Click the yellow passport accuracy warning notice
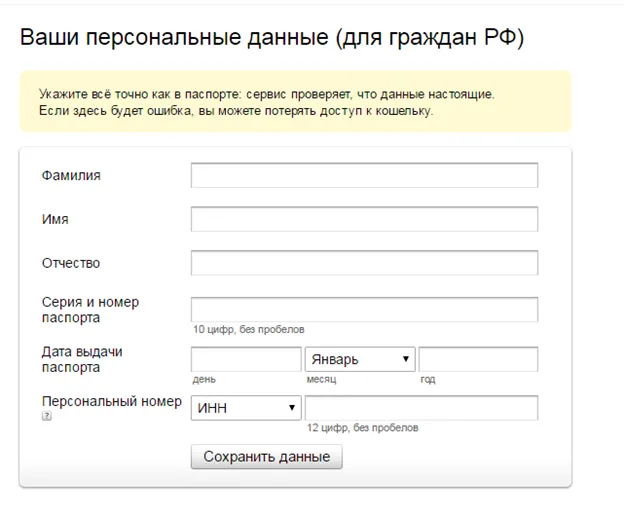The image size is (624, 516). [295, 102]
